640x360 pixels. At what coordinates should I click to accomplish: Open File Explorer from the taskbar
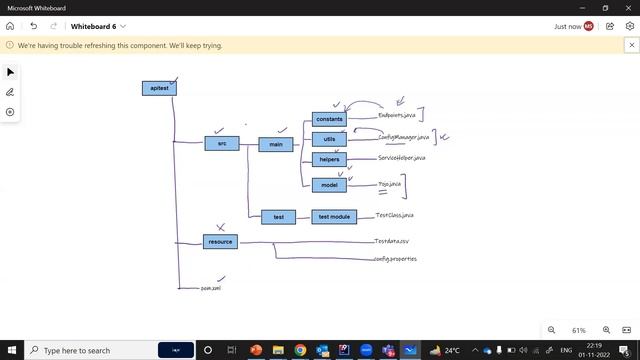pyautogui.click(x=278, y=350)
